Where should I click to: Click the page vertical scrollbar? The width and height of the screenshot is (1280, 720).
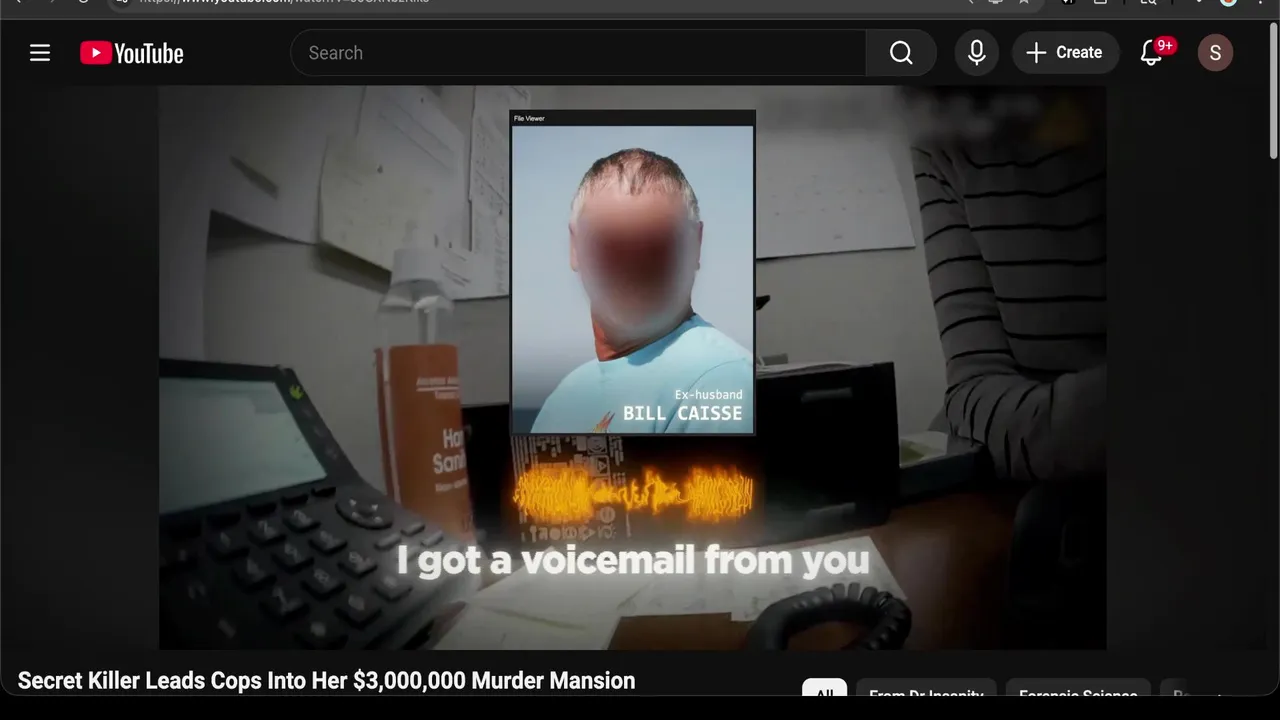click(x=1273, y=90)
